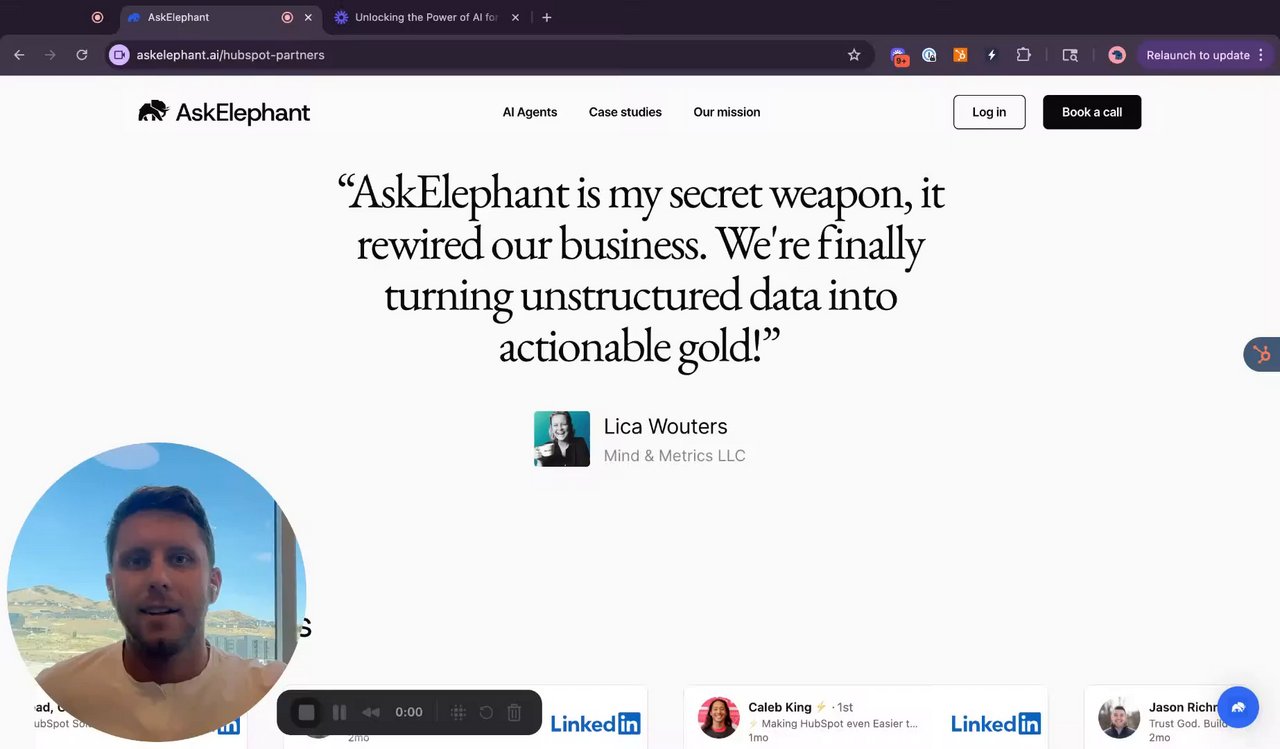Go back with the browser back arrow
The image size is (1280, 749).
point(19,55)
